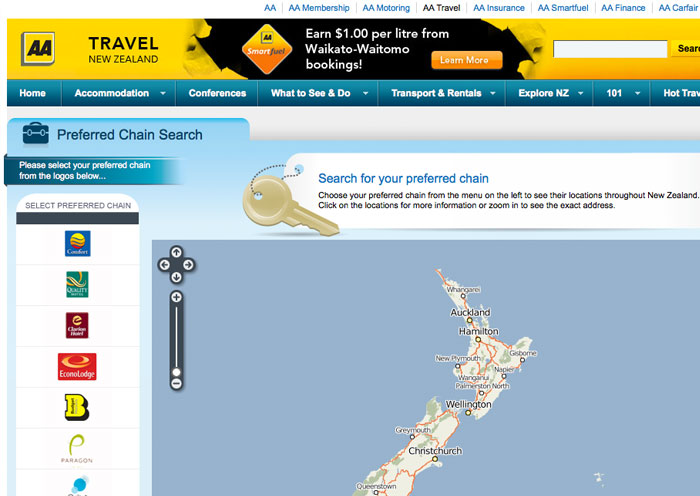This screenshot has height=496, width=700.
Task: Open the Transport & Rentals dropdown
Action: pos(442,93)
